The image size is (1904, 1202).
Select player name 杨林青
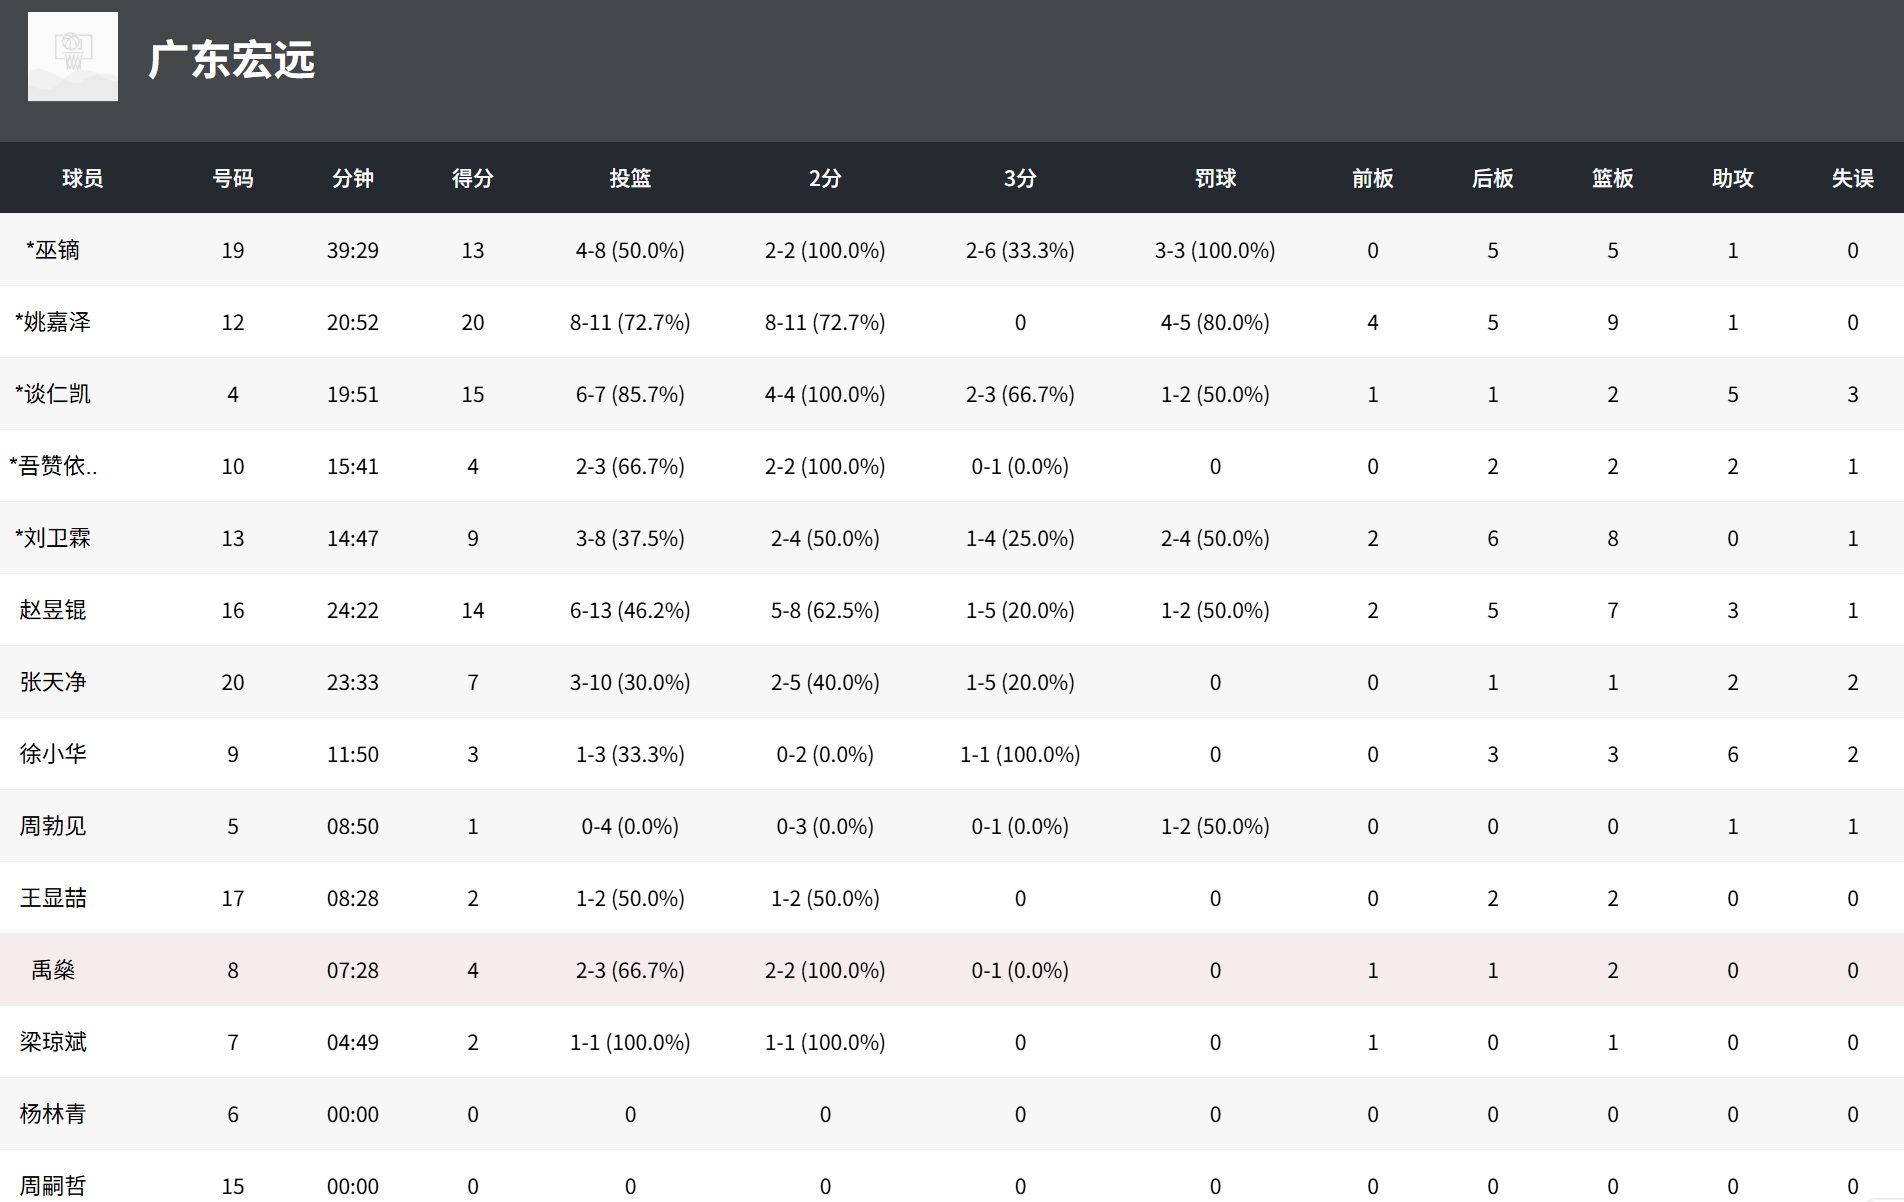click(53, 1114)
